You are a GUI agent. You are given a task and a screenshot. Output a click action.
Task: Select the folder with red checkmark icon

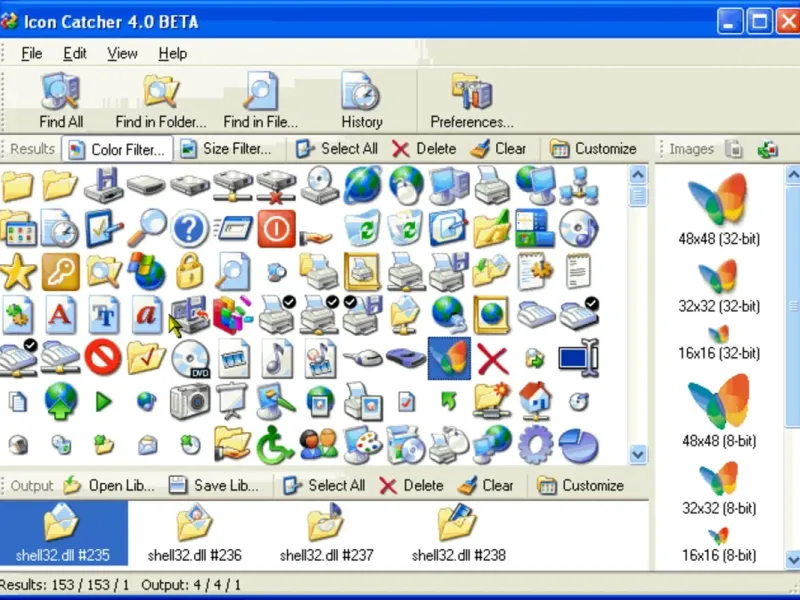pyautogui.click(x=146, y=359)
